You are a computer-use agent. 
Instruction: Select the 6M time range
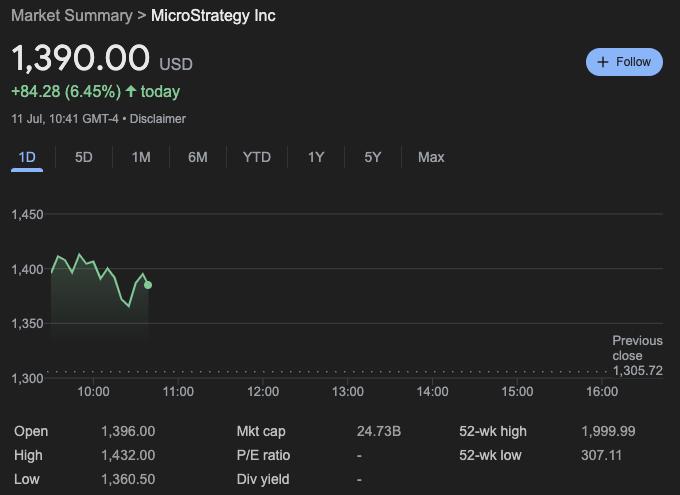click(198, 157)
